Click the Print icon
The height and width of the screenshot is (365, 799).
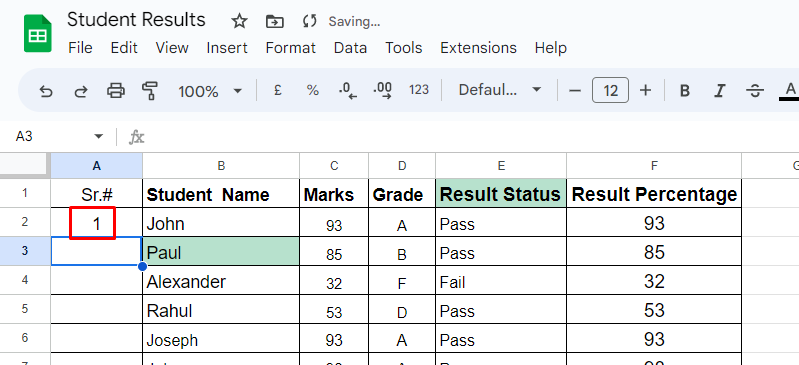(x=116, y=91)
